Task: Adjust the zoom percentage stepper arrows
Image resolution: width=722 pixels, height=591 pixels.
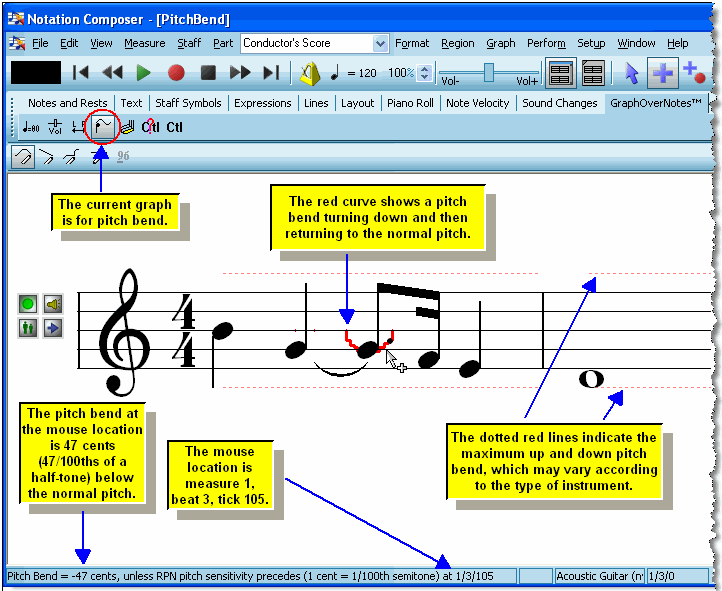Action: [x=425, y=73]
